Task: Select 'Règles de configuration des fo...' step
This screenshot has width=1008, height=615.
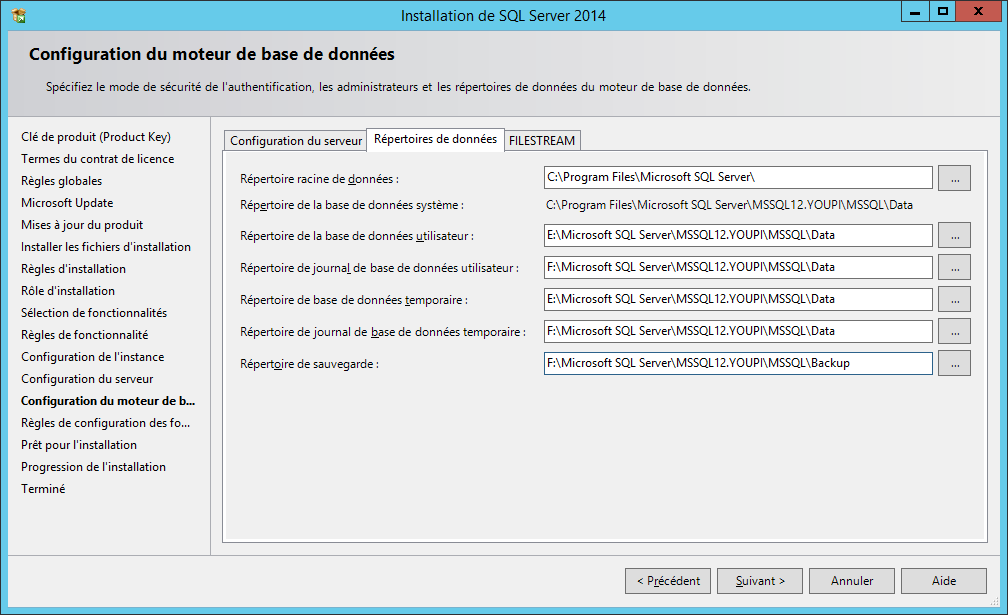Action: coord(105,423)
